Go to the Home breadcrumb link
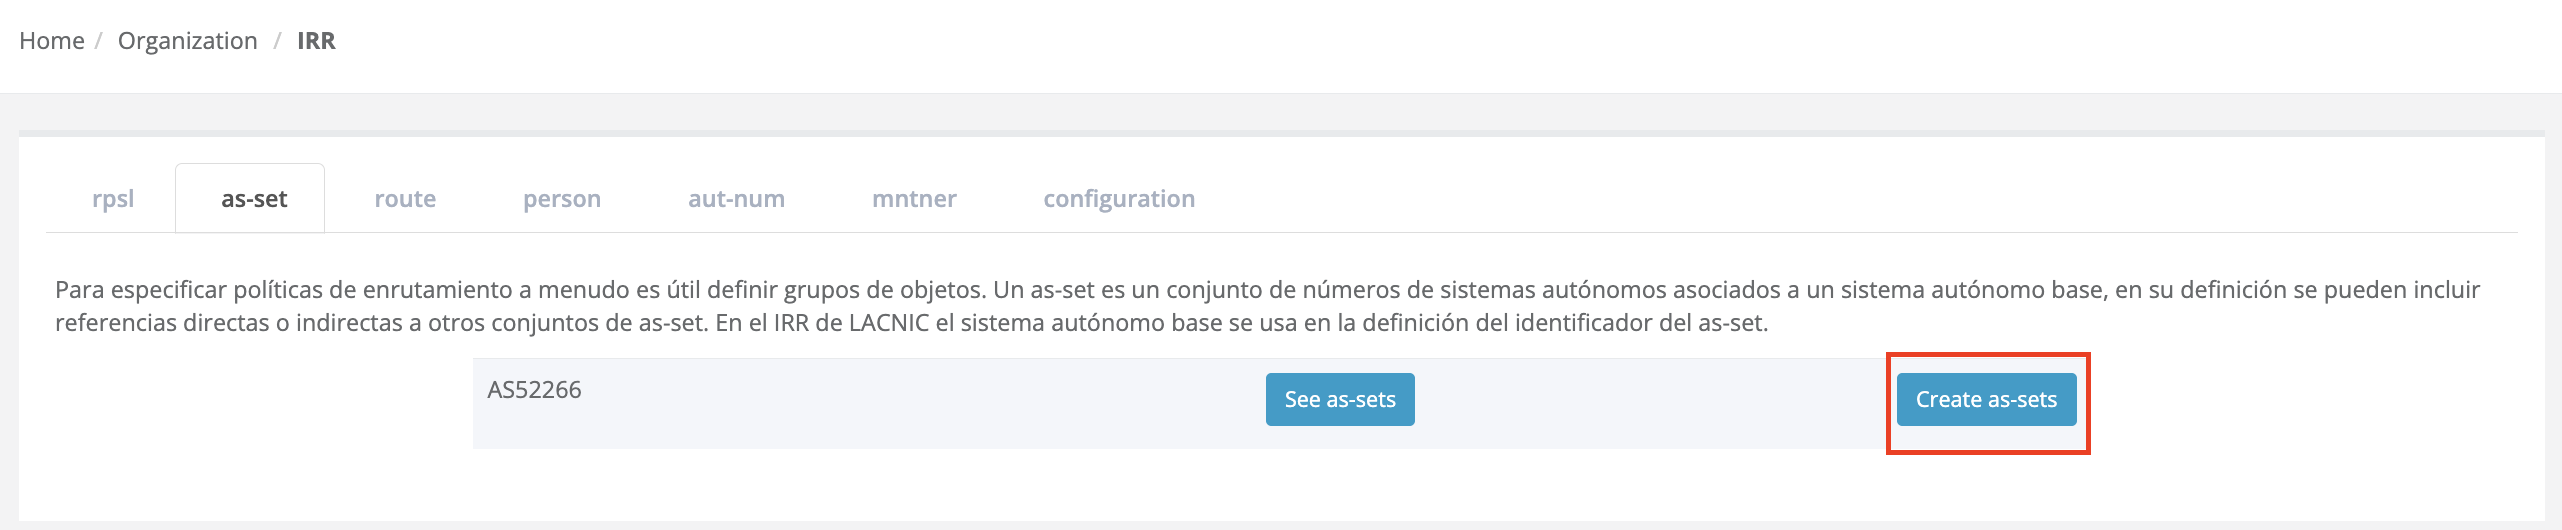This screenshot has width=2562, height=530. click(x=52, y=41)
